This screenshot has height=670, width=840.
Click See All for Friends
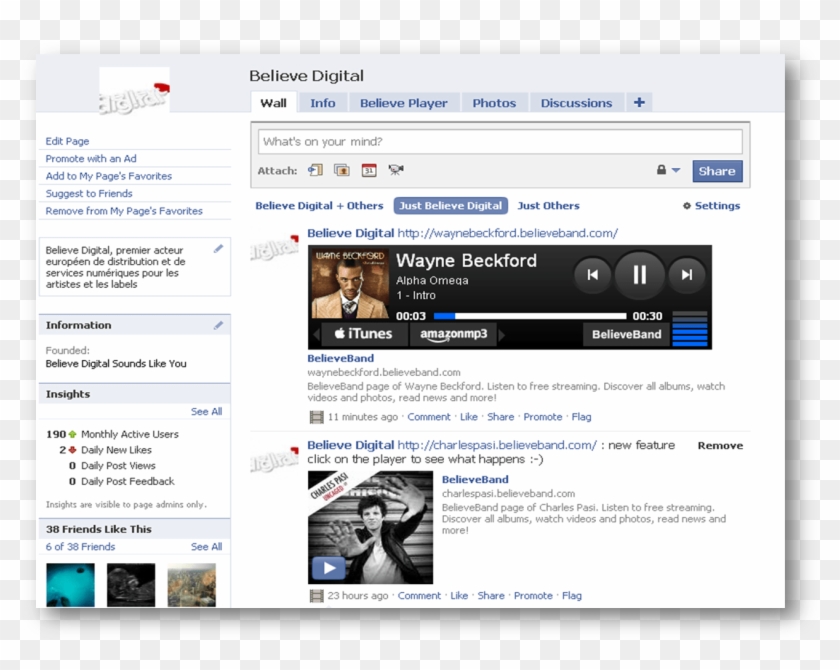pyautogui.click(x=206, y=546)
